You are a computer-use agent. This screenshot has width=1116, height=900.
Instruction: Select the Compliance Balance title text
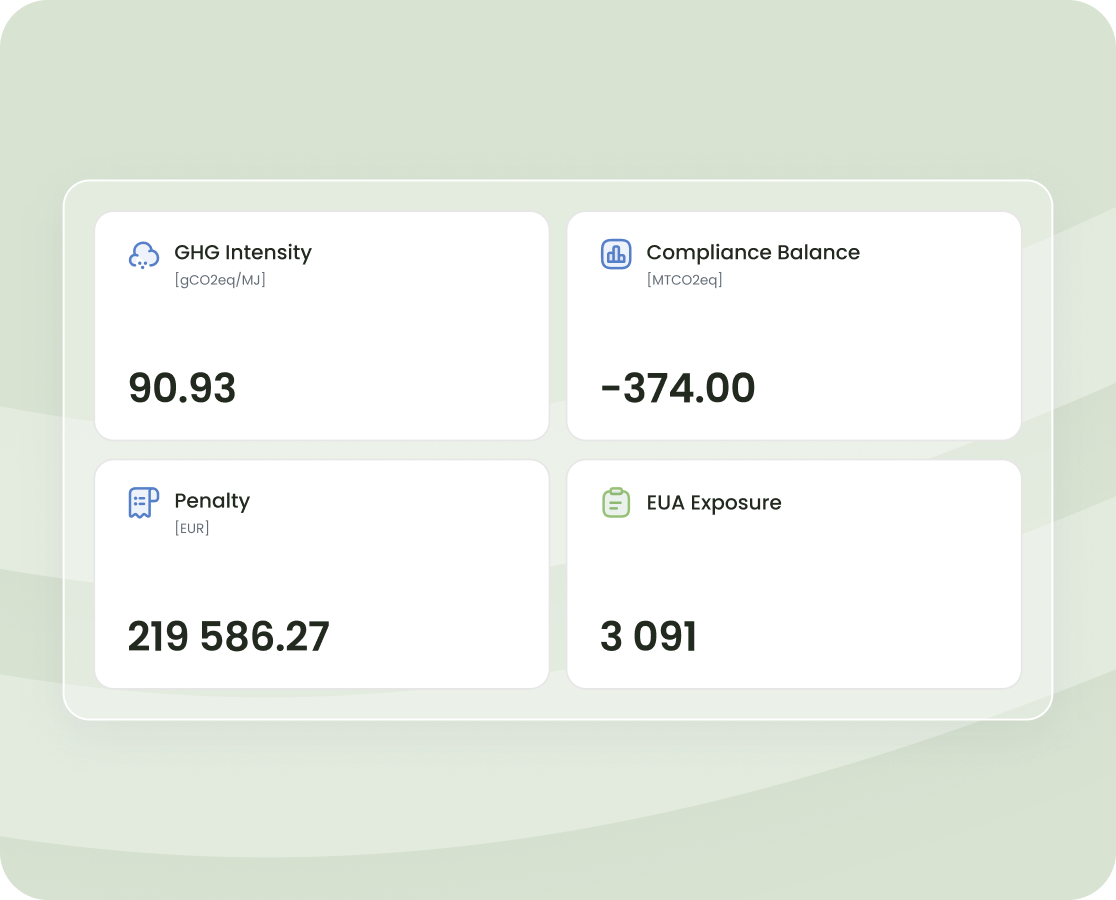[x=753, y=252]
